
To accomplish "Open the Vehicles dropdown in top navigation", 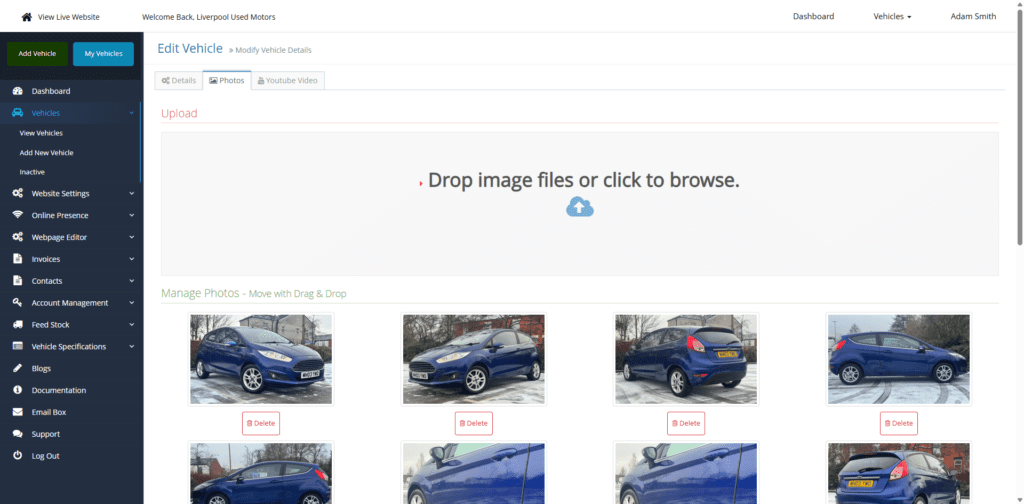I will coord(892,16).
